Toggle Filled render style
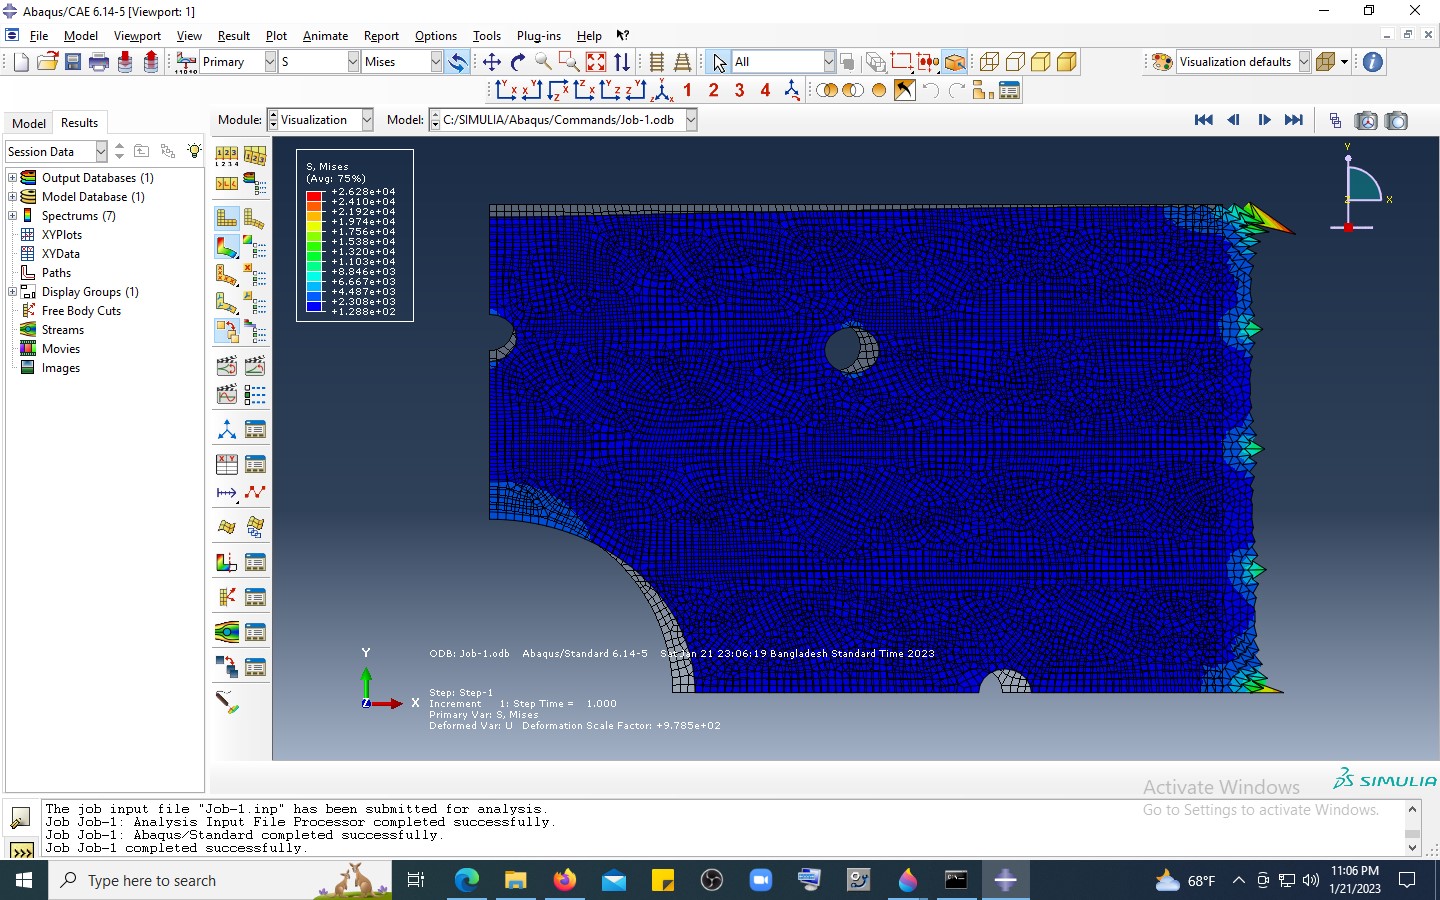The image size is (1440, 900). click(1041, 62)
